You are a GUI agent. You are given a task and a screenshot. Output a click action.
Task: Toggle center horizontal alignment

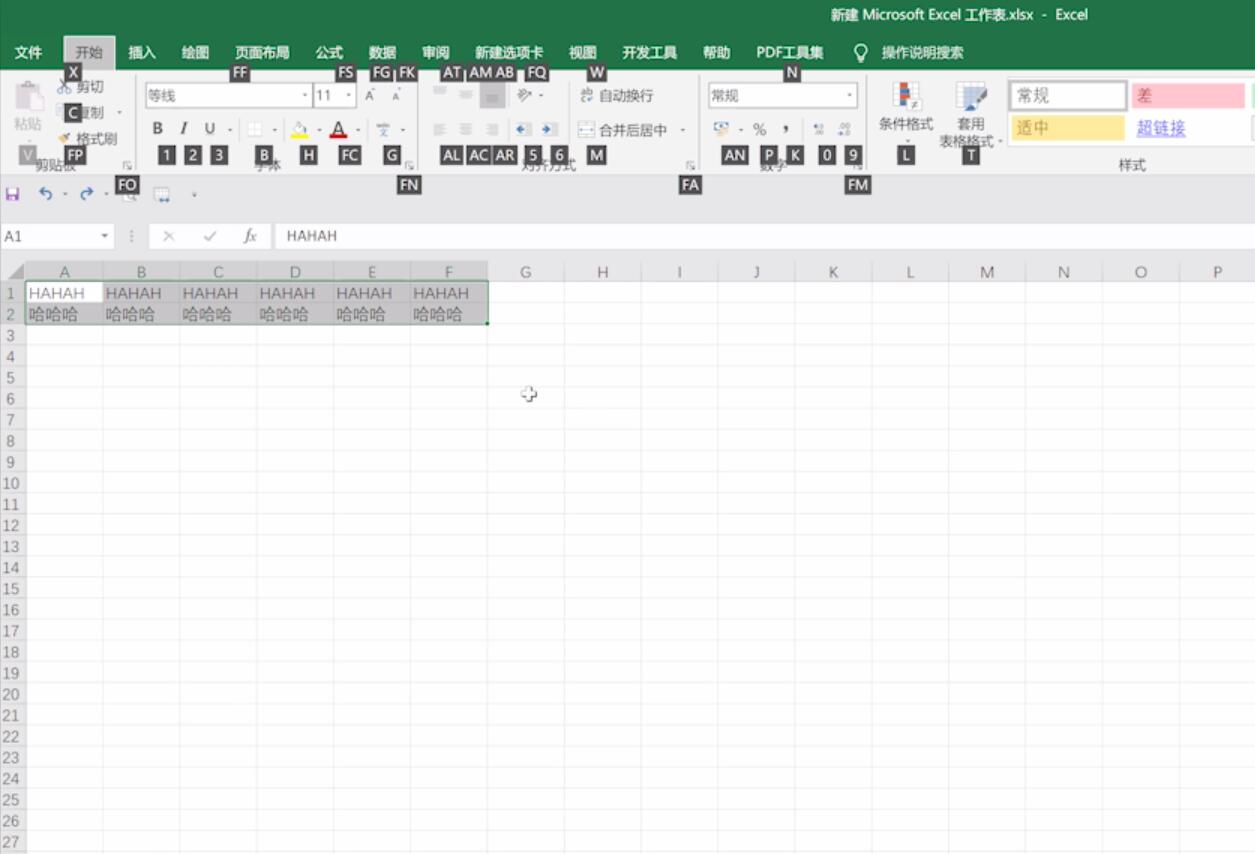tap(465, 129)
